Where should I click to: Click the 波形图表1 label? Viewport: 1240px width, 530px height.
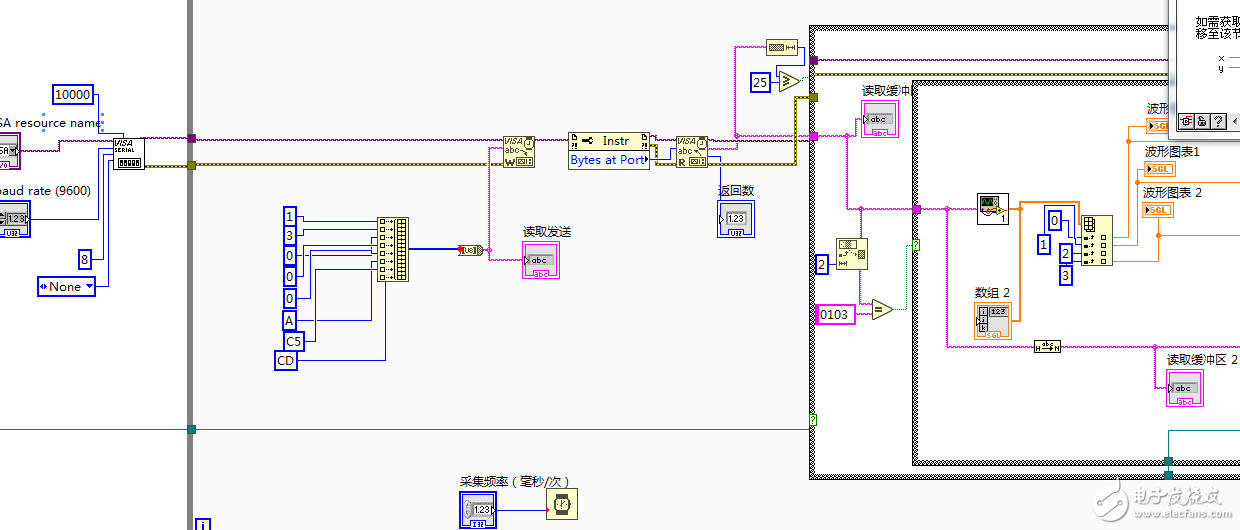[1172, 151]
